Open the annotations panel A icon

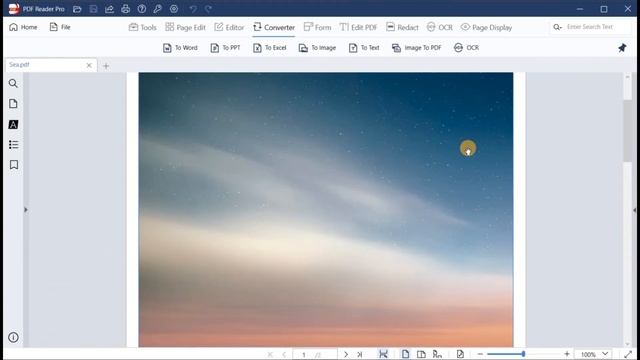[13, 124]
